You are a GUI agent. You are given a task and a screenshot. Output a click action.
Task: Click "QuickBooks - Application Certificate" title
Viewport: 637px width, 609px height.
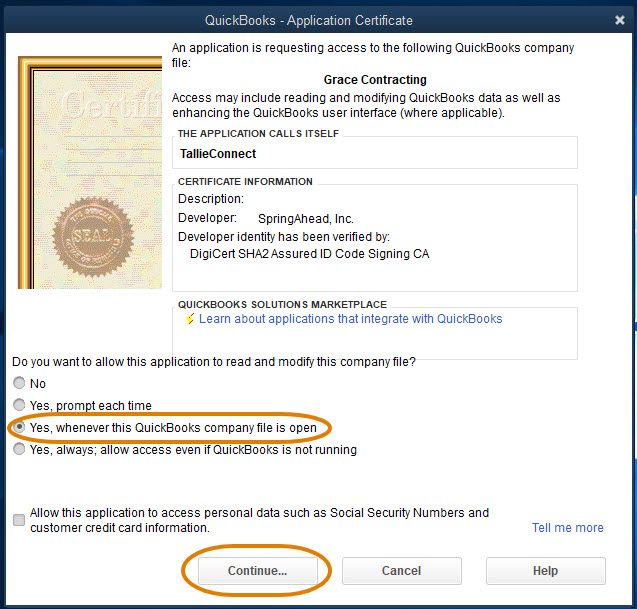[309, 20]
